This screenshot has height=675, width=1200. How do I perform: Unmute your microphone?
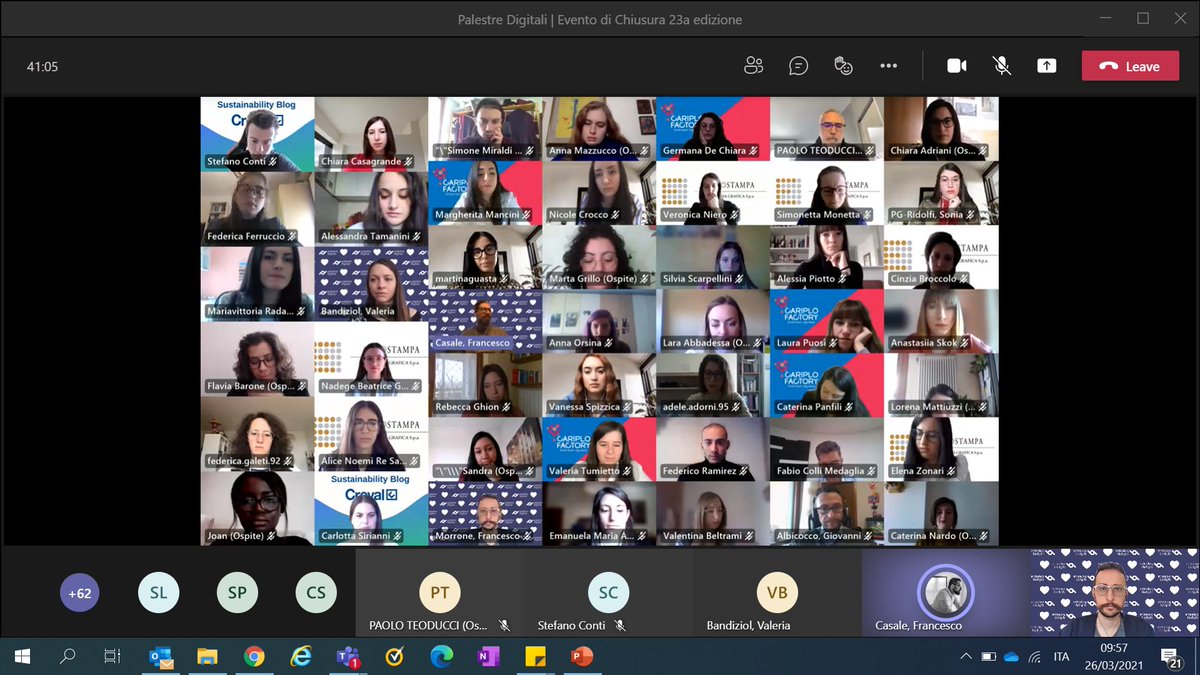pyautogui.click(x=1001, y=65)
